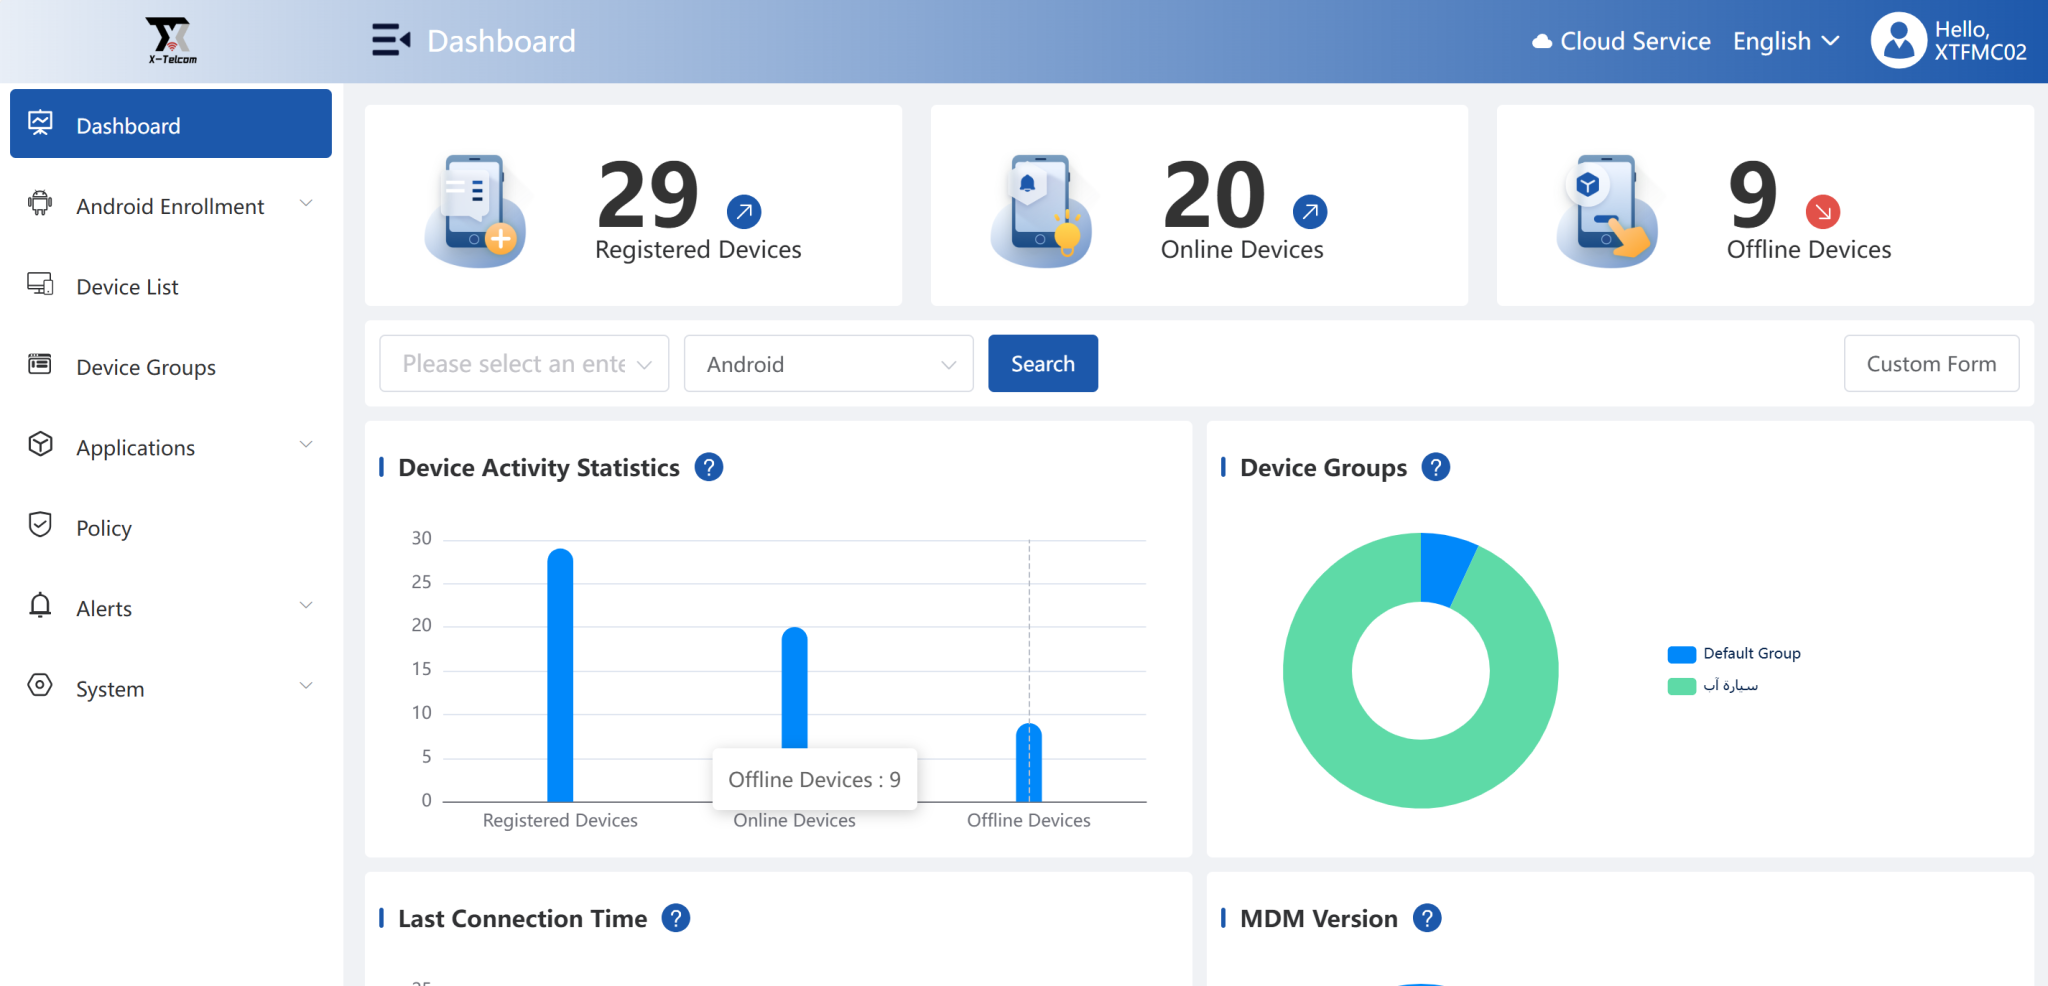Click the Device Groups question mark icon
Image resolution: width=2048 pixels, height=986 pixels.
pos(1437,466)
